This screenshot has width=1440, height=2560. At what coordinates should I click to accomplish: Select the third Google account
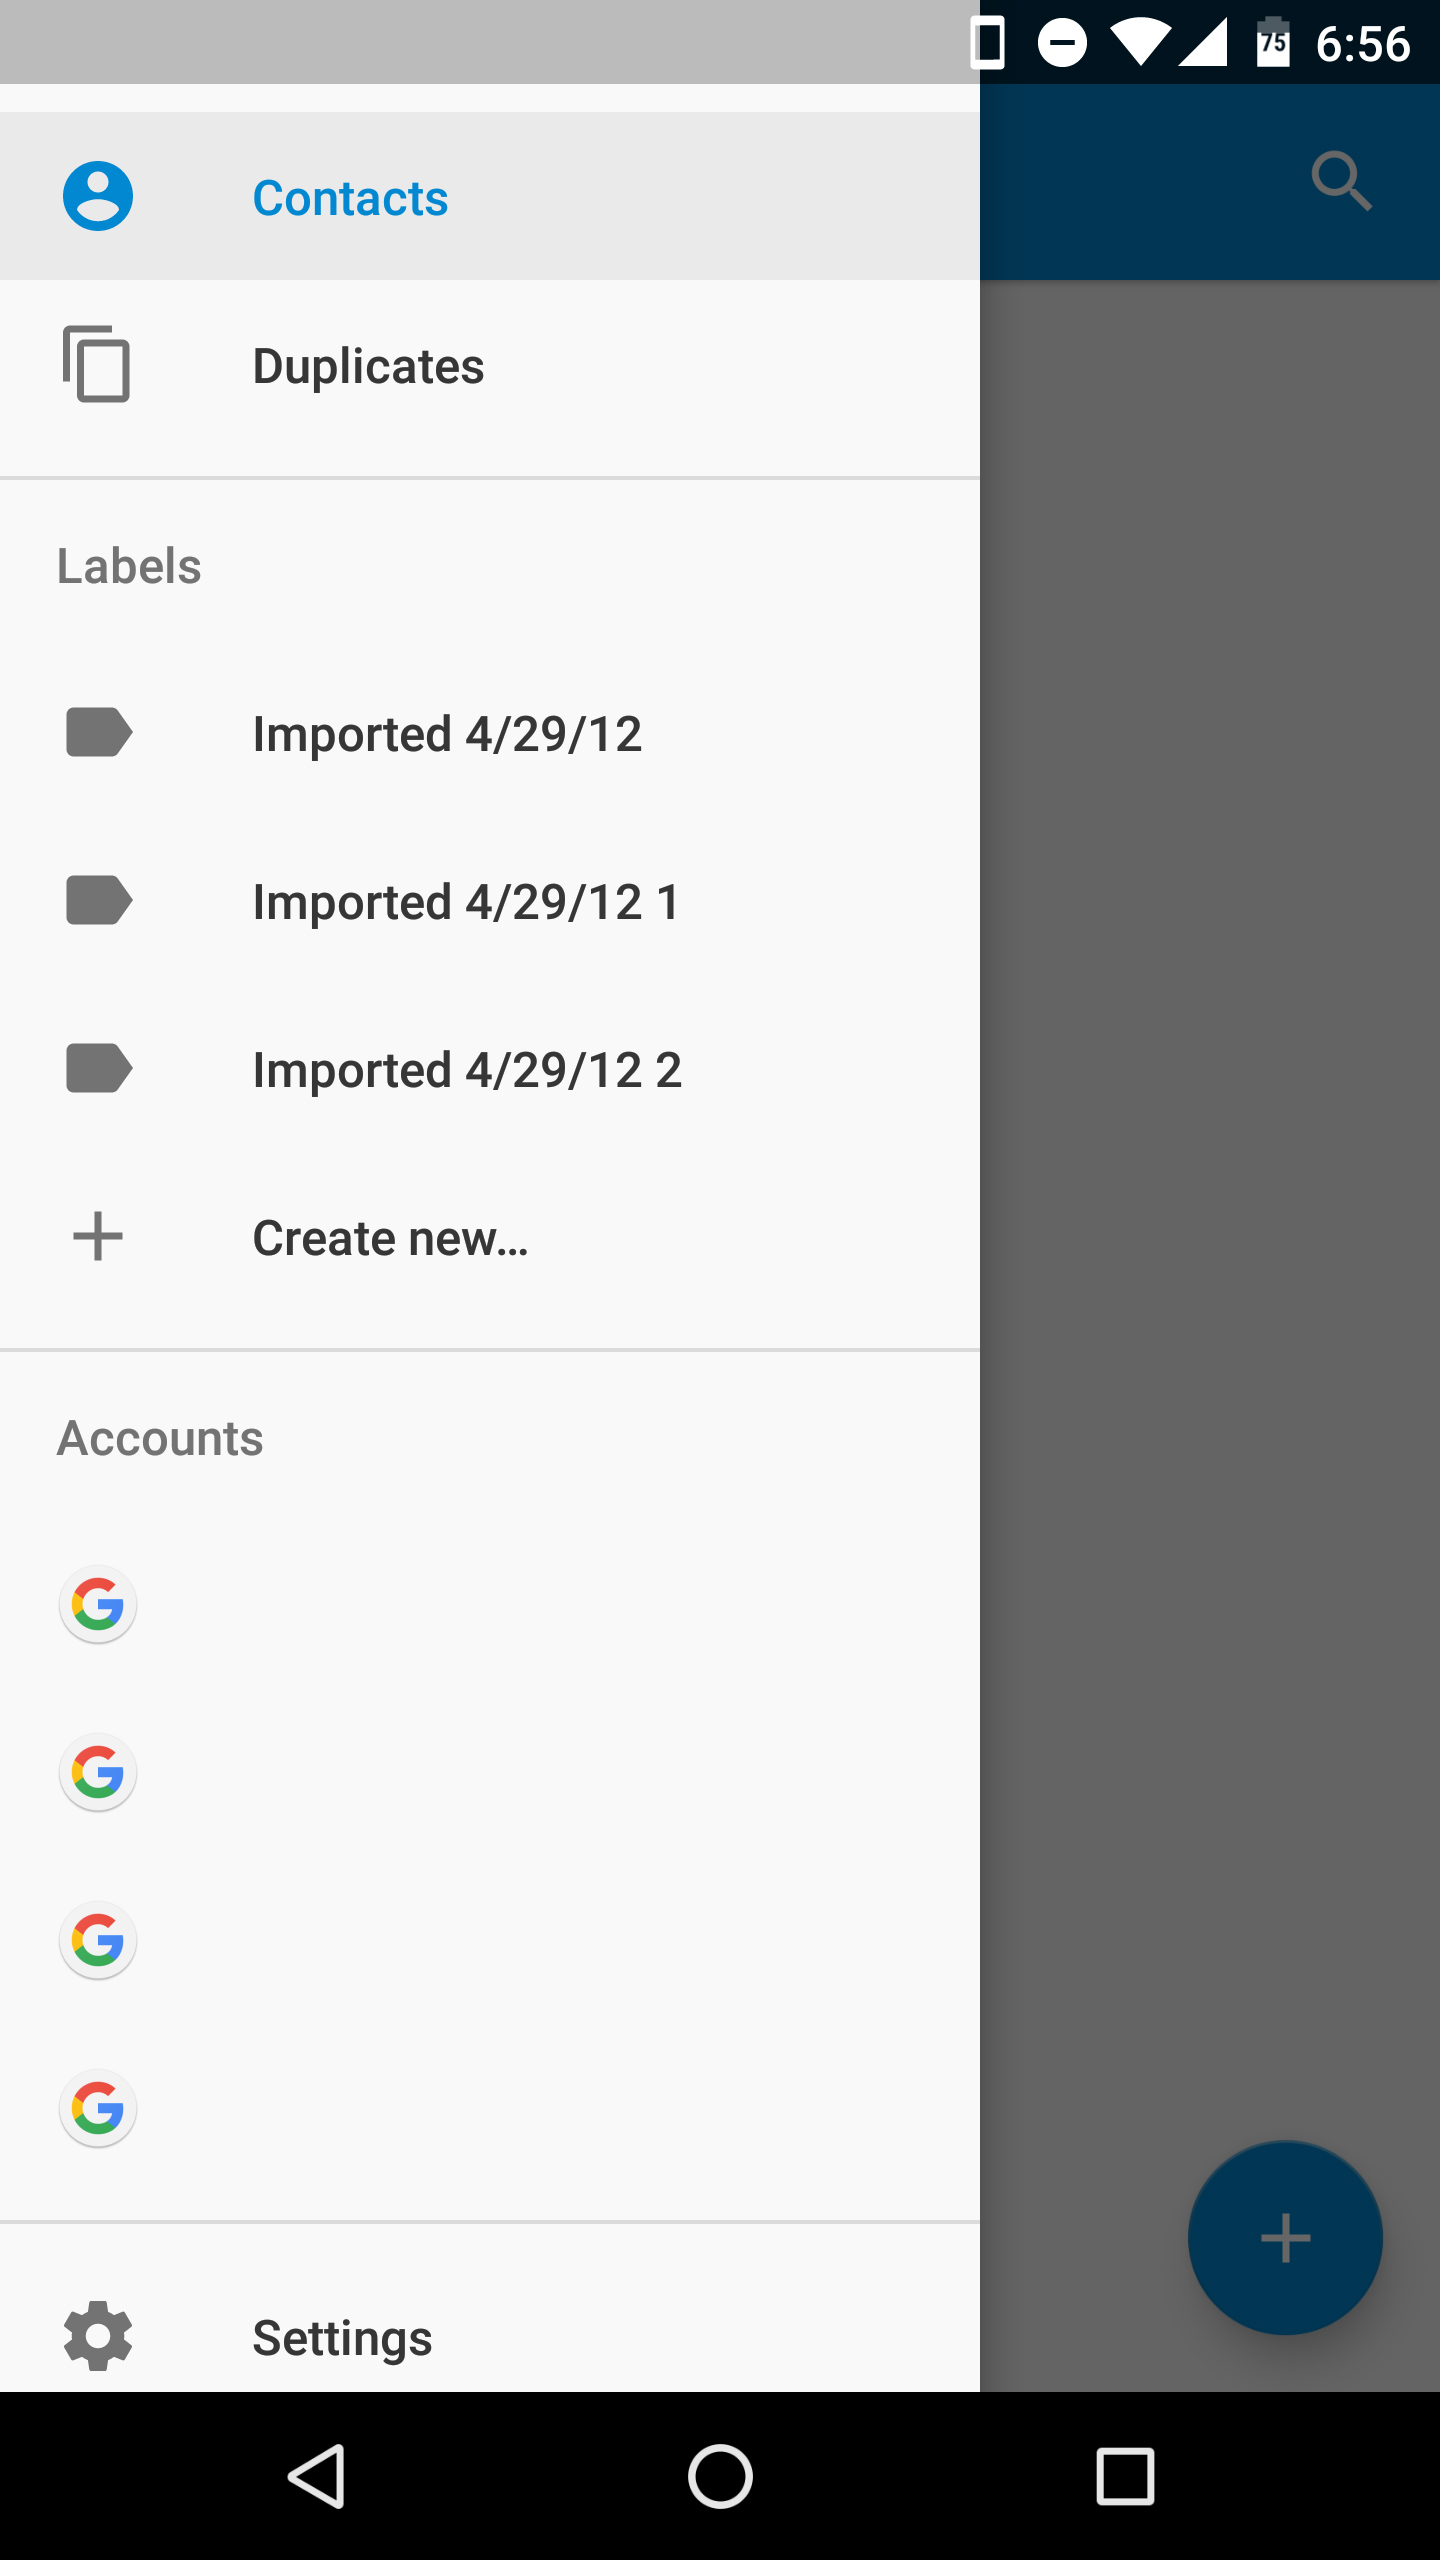[98, 1940]
